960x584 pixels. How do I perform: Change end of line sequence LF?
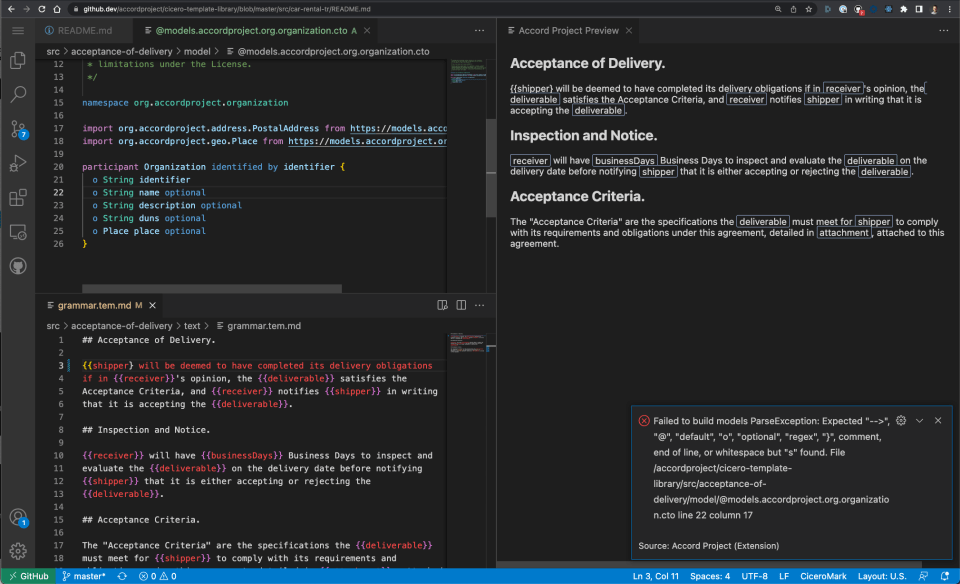(x=784, y=576)
